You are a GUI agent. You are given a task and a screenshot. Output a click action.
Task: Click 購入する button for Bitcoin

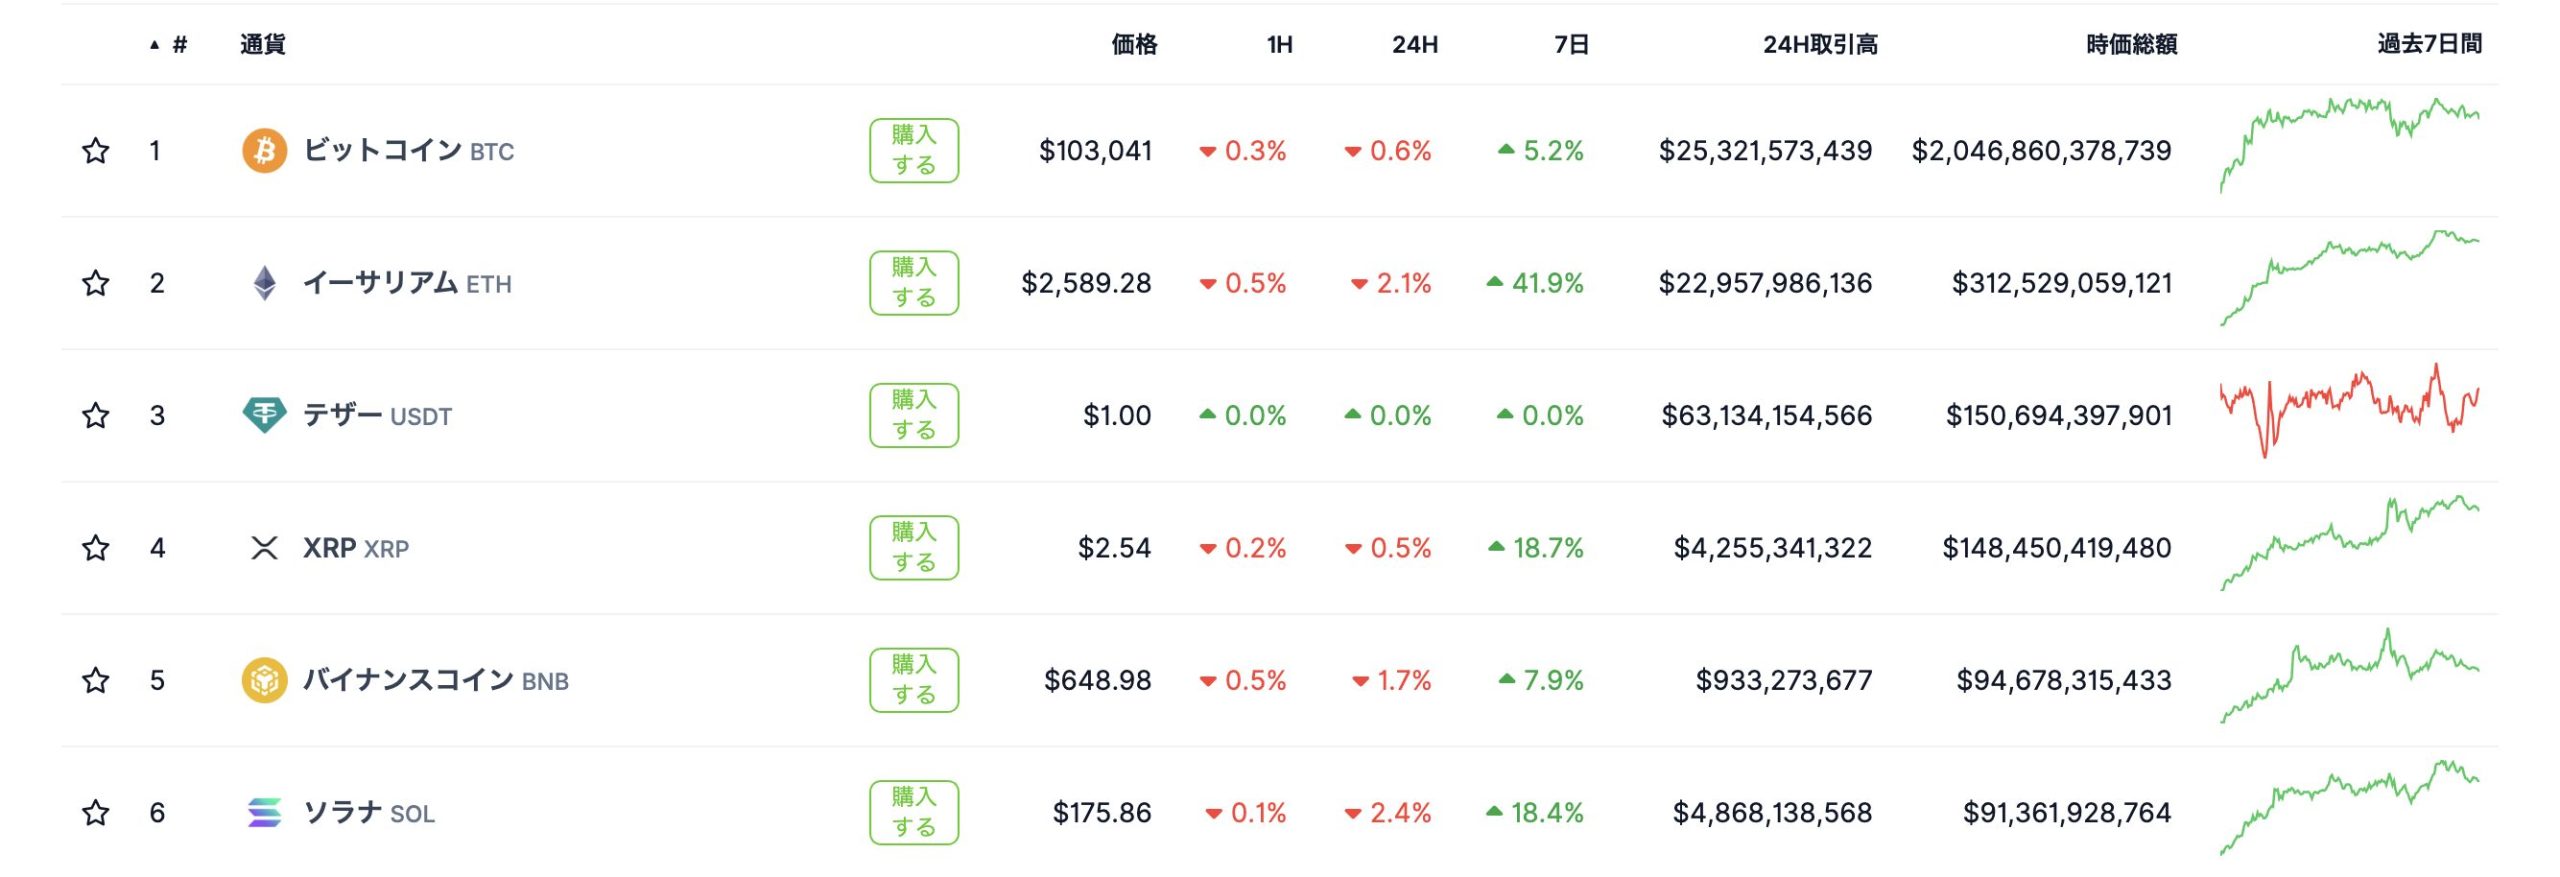914,150
